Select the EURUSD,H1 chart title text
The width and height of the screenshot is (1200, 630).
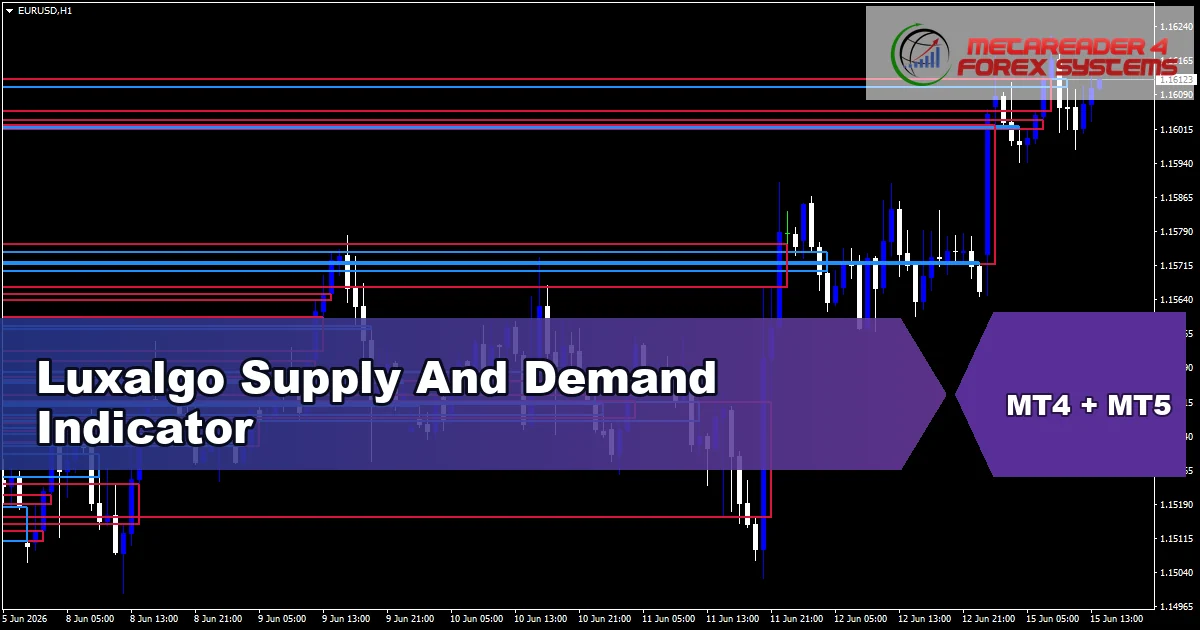coord(43,10)
